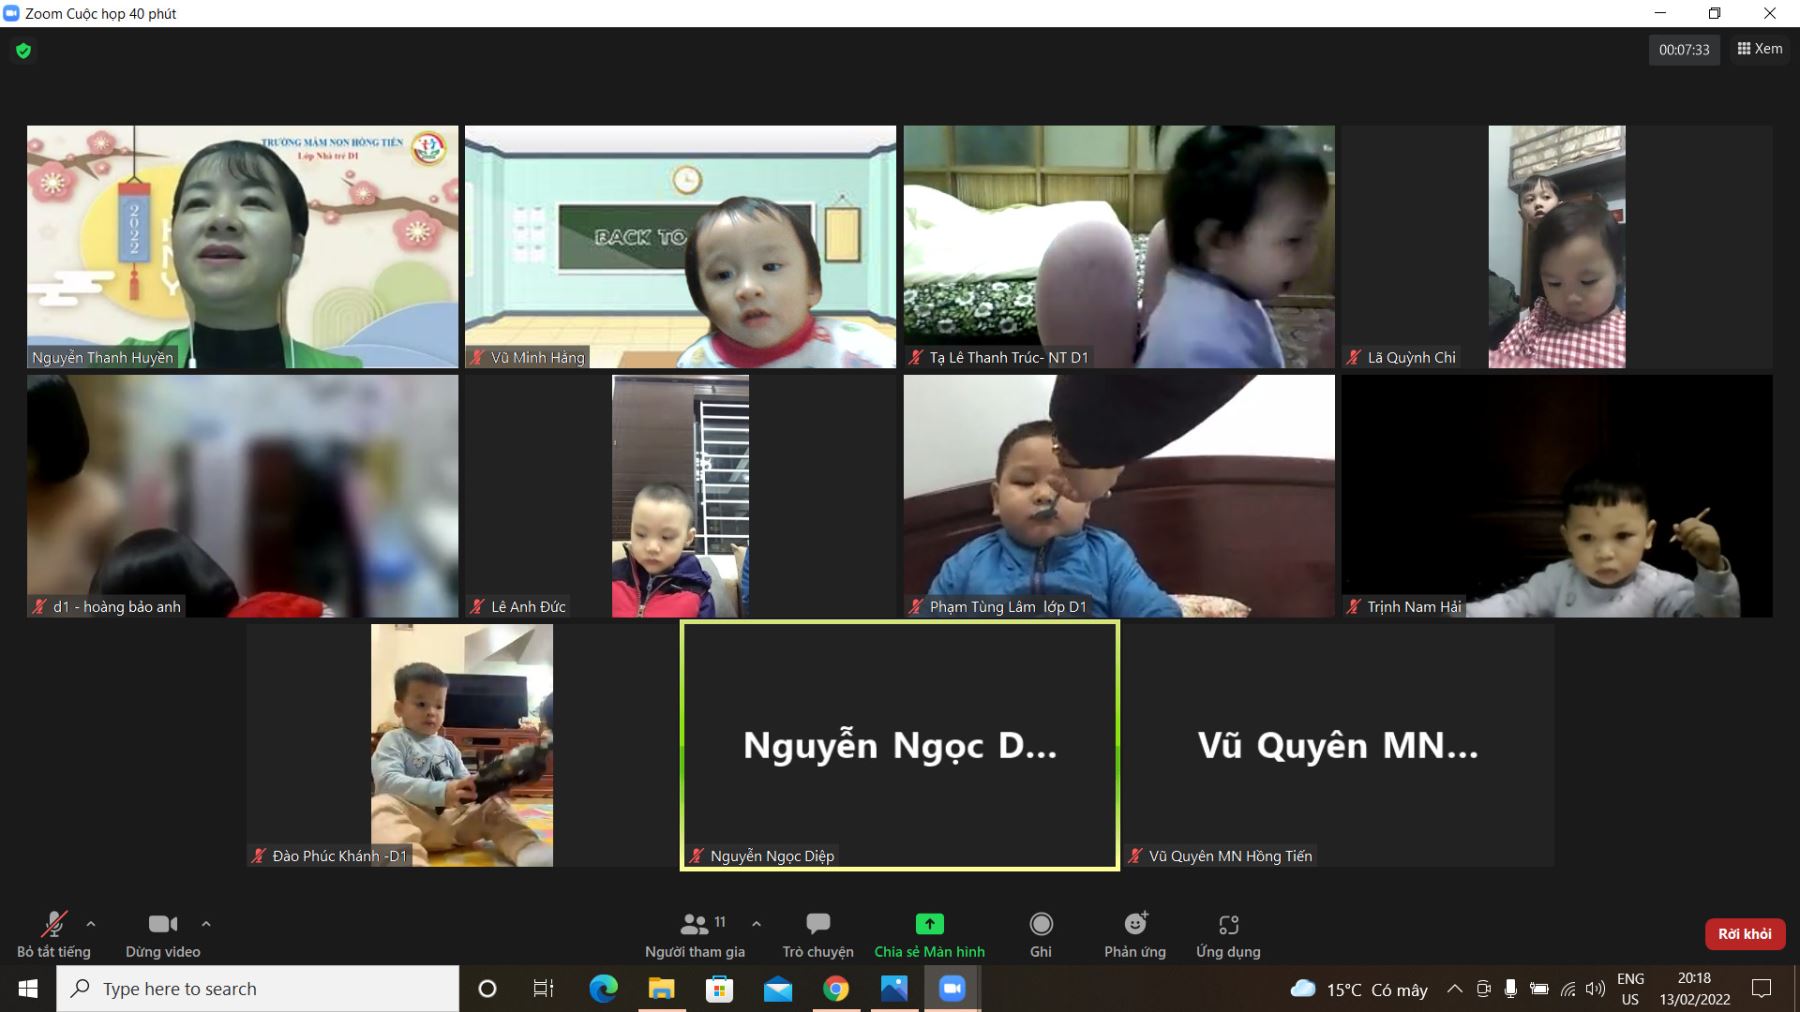Viewport: 1800px width, 1012px height.
Task: Click the red Rời khỏi leave button
Action: tap(1744, 934)
